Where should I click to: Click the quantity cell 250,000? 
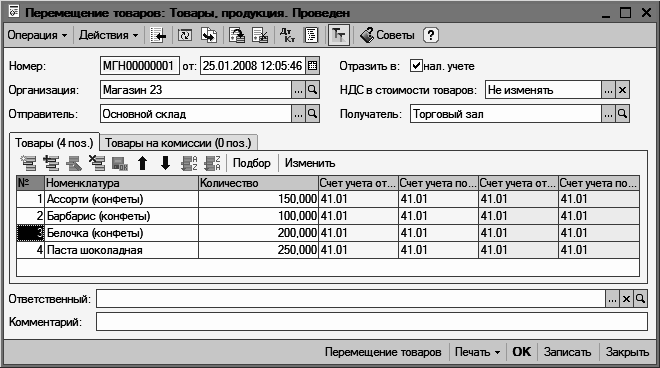(258, 250)
